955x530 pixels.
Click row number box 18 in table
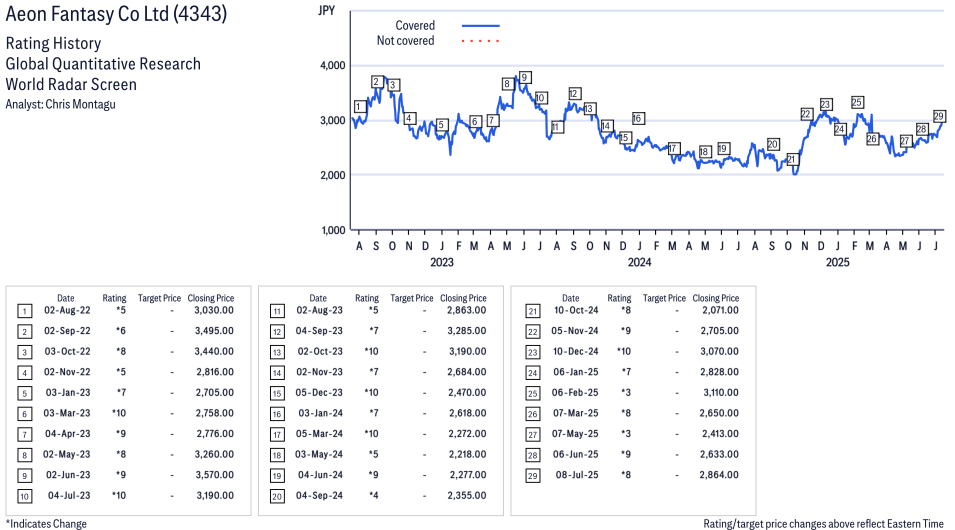[277, 455]
